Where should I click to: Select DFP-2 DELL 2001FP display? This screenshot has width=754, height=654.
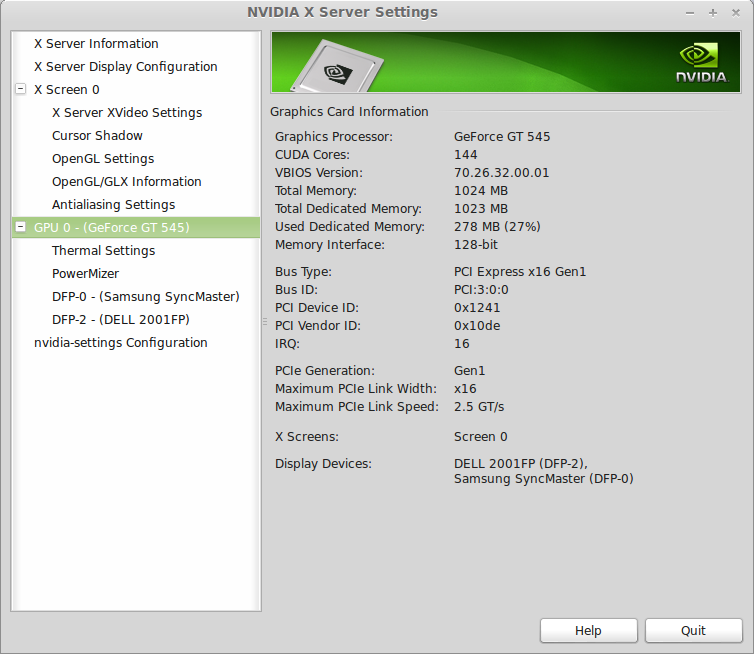point(121,320)
